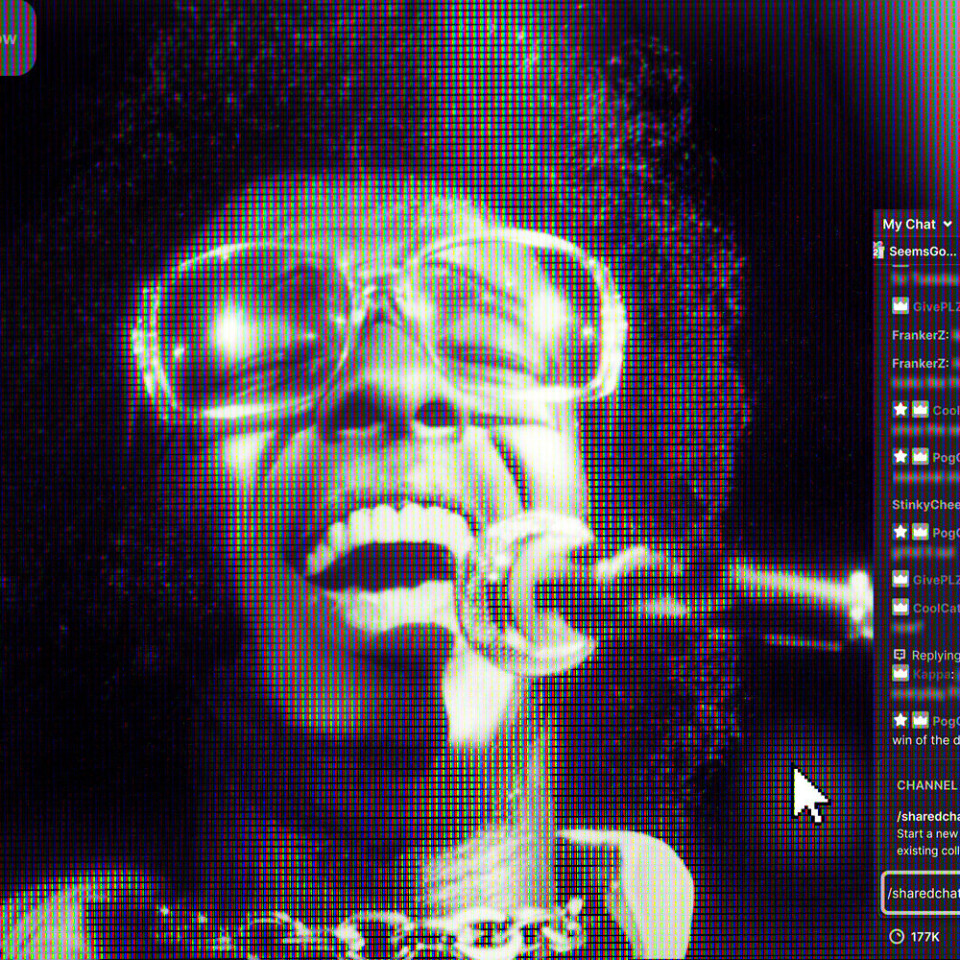The width and height of the screenshot is (960, 960).
Task: Click the clock icon beside 177K
Action: tap(896, 937)
